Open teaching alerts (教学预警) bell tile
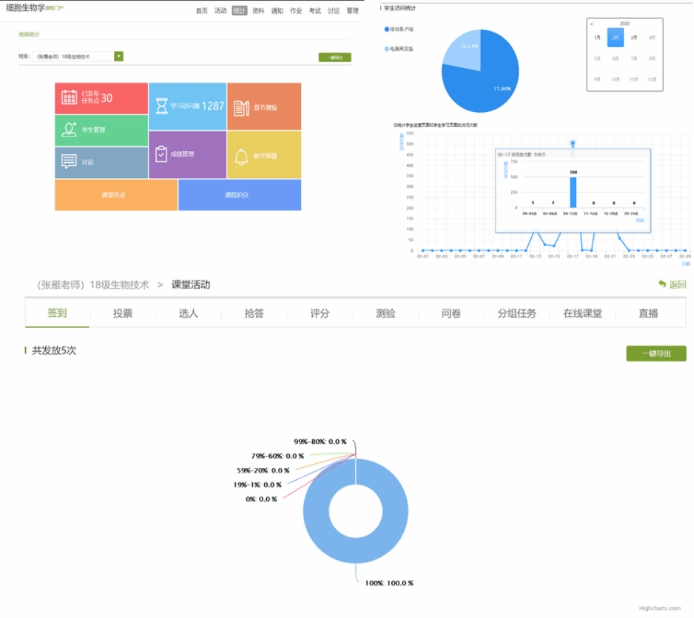Viewport: 694px width, 618px height. [264, 155]
